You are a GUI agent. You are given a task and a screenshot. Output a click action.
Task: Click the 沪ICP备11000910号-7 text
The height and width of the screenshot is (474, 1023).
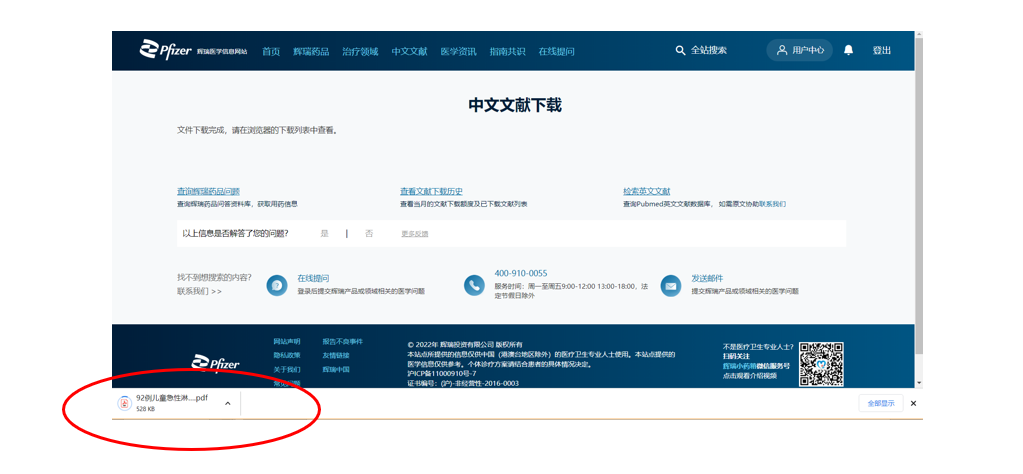tap(442, 374)
